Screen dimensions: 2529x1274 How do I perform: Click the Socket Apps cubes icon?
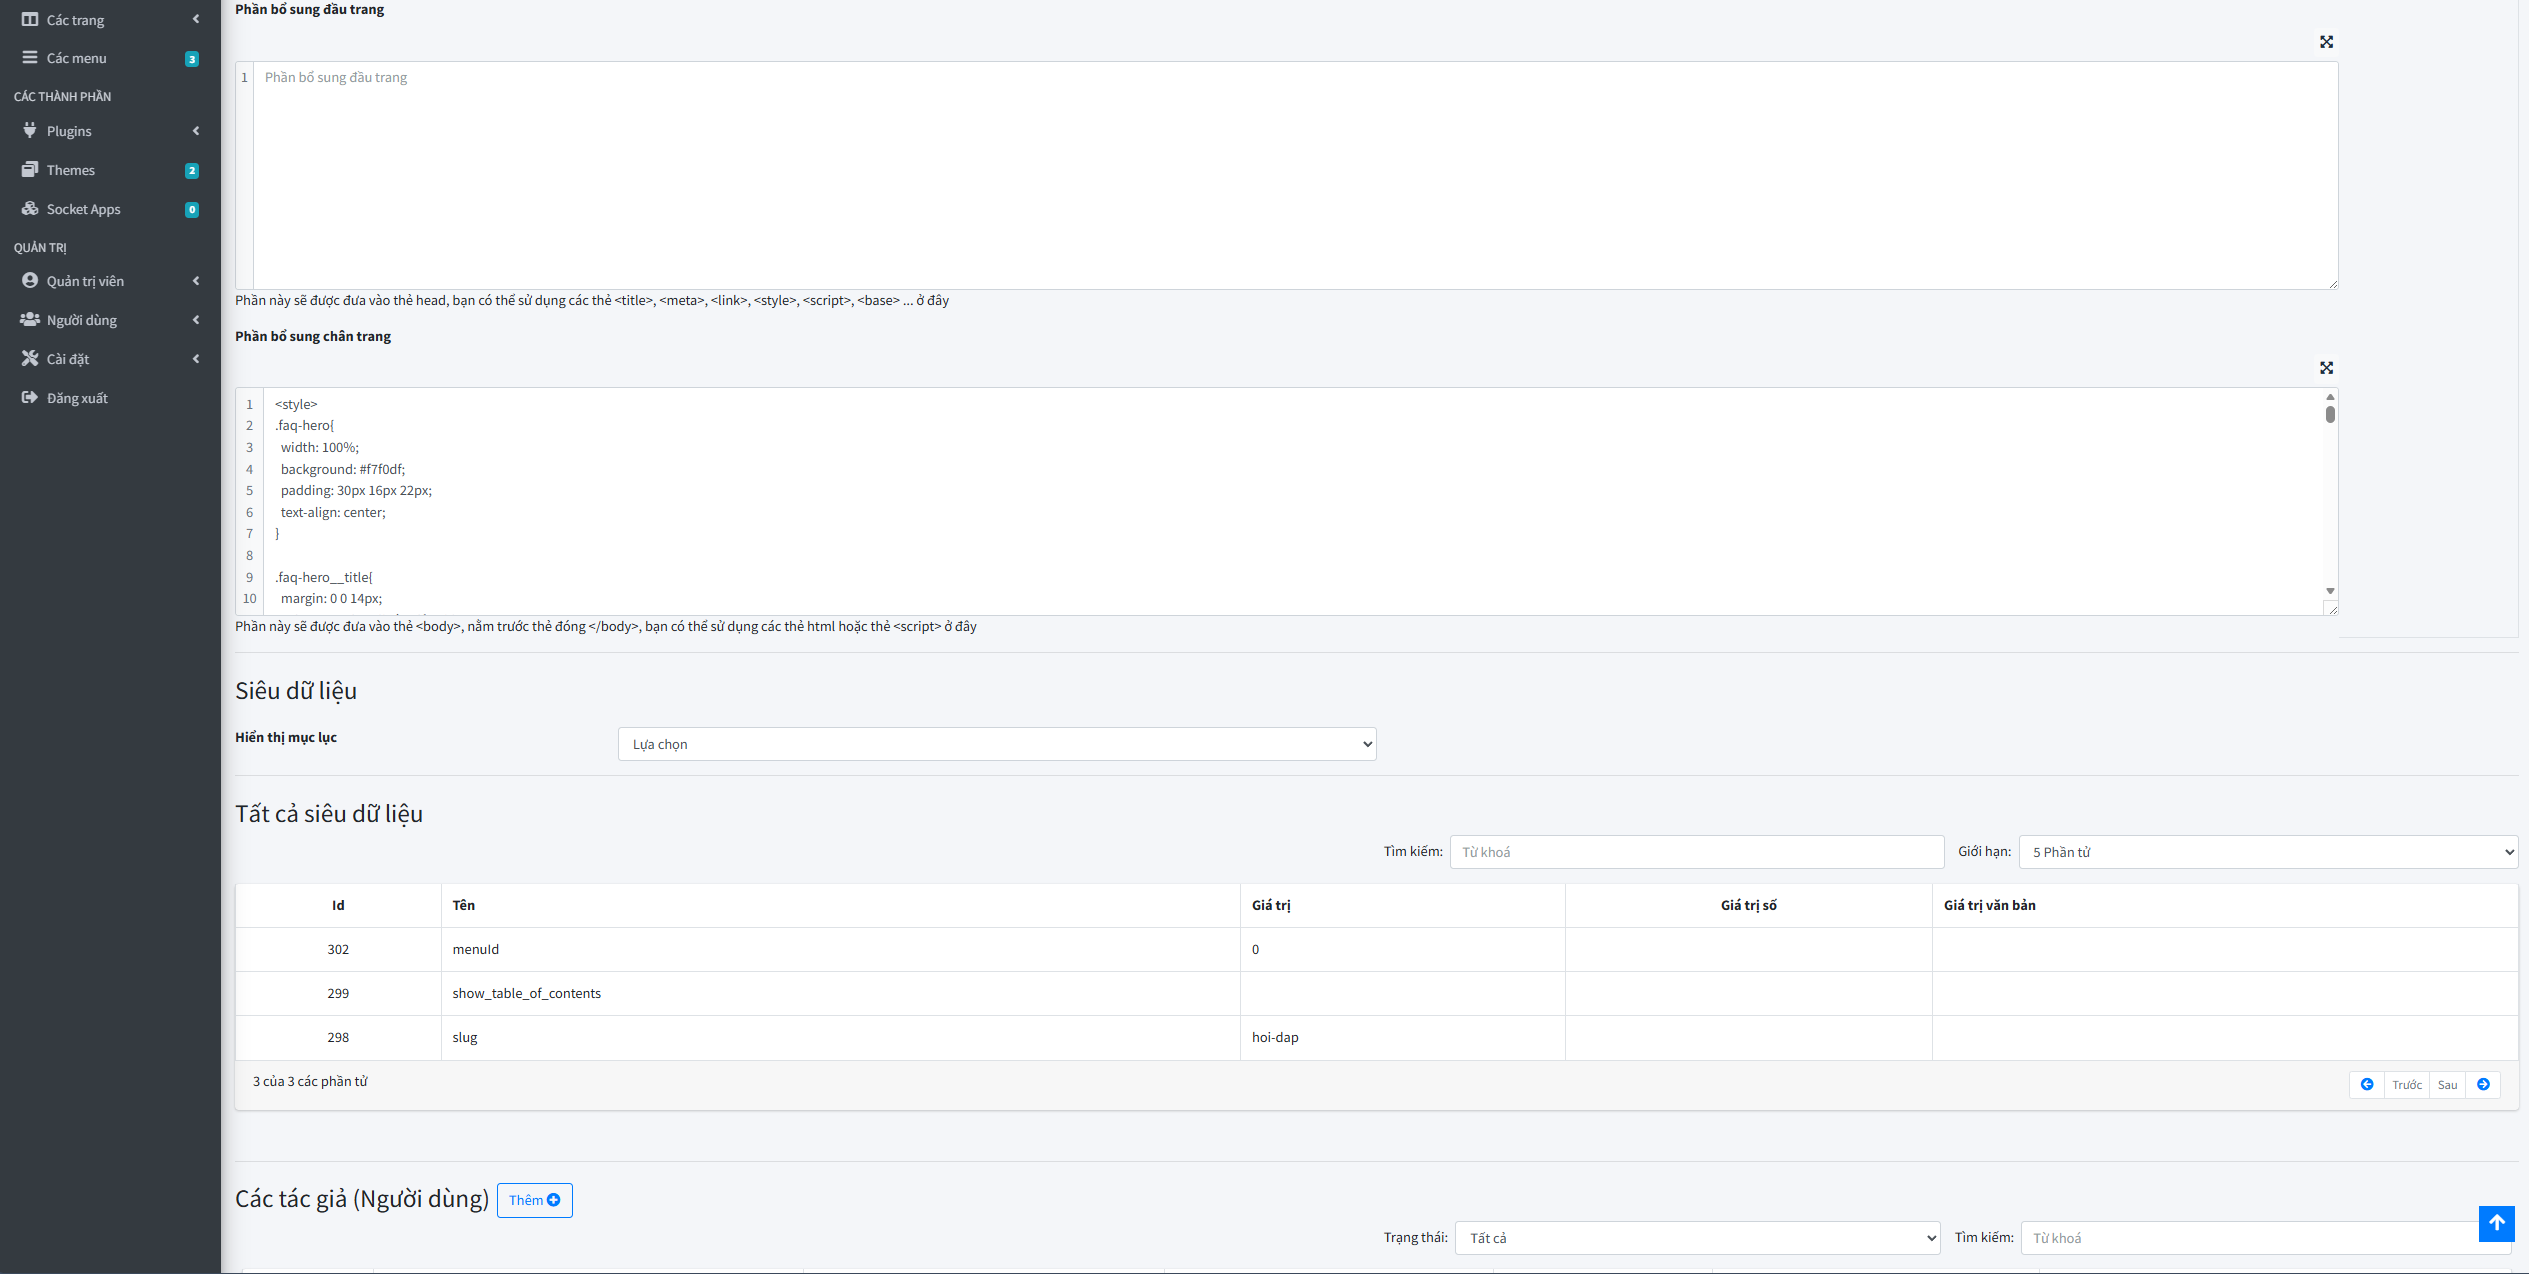pos(30,209)
